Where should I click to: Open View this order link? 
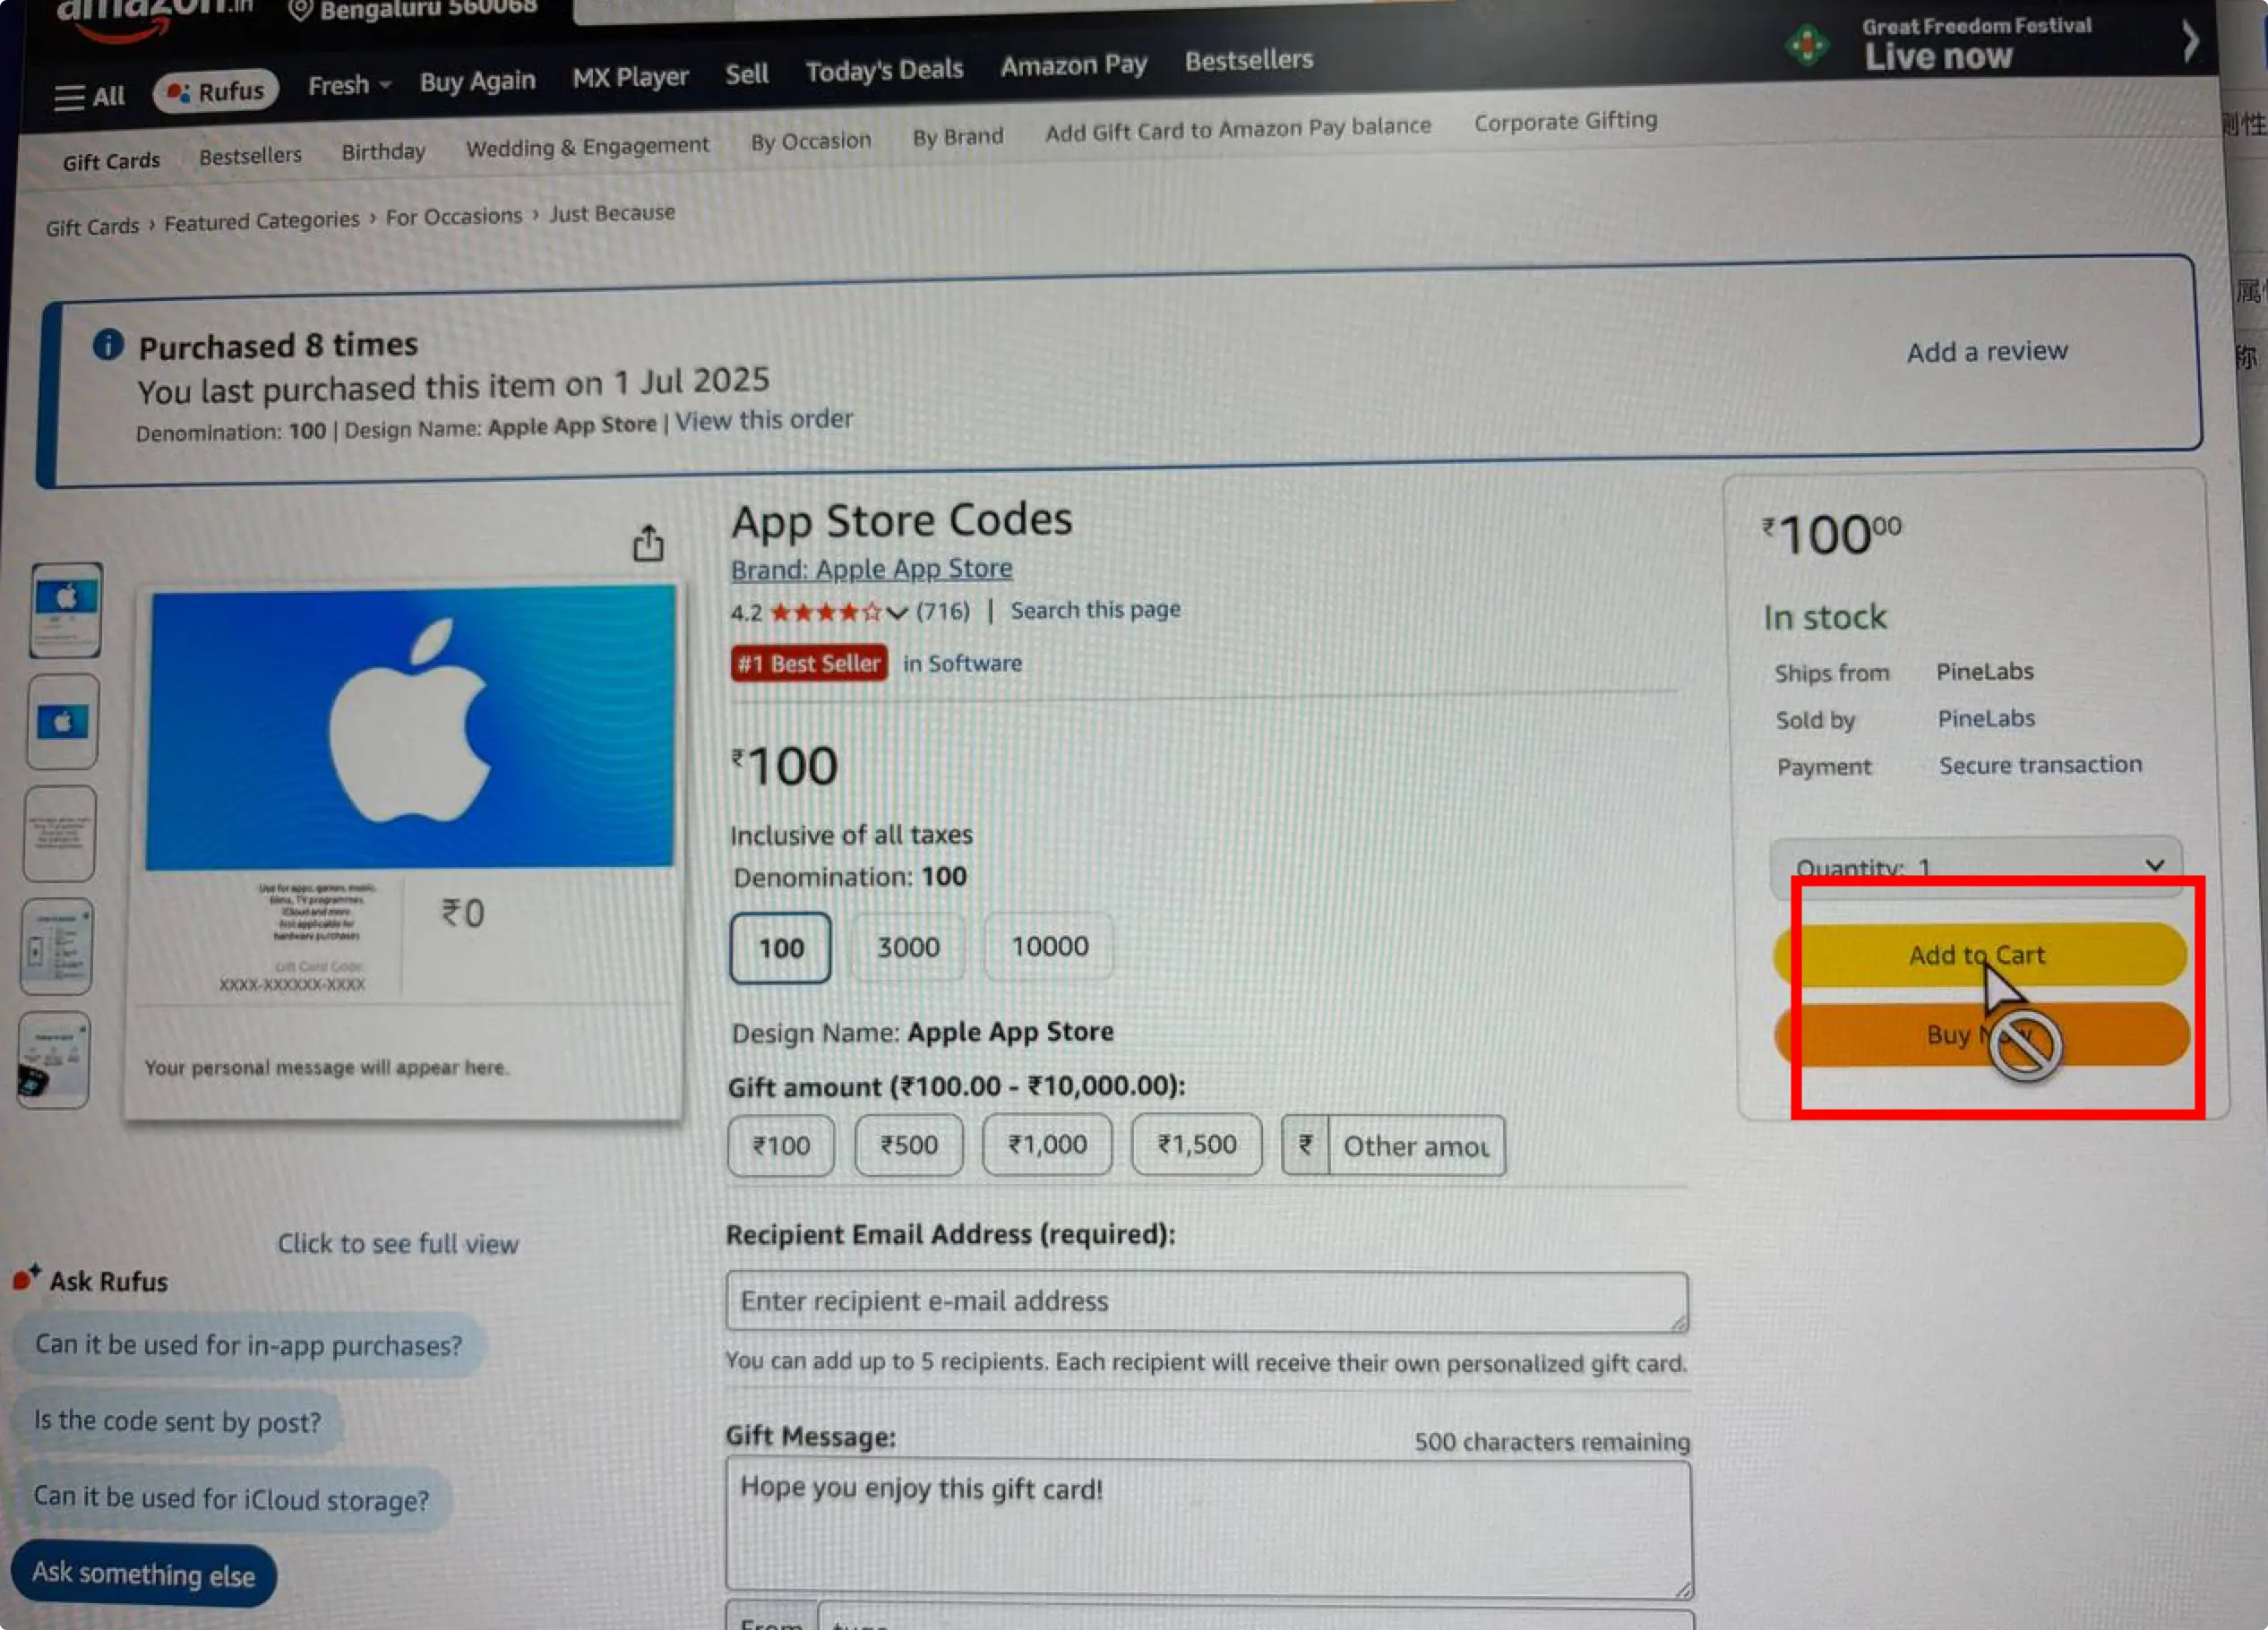(764, 420)
